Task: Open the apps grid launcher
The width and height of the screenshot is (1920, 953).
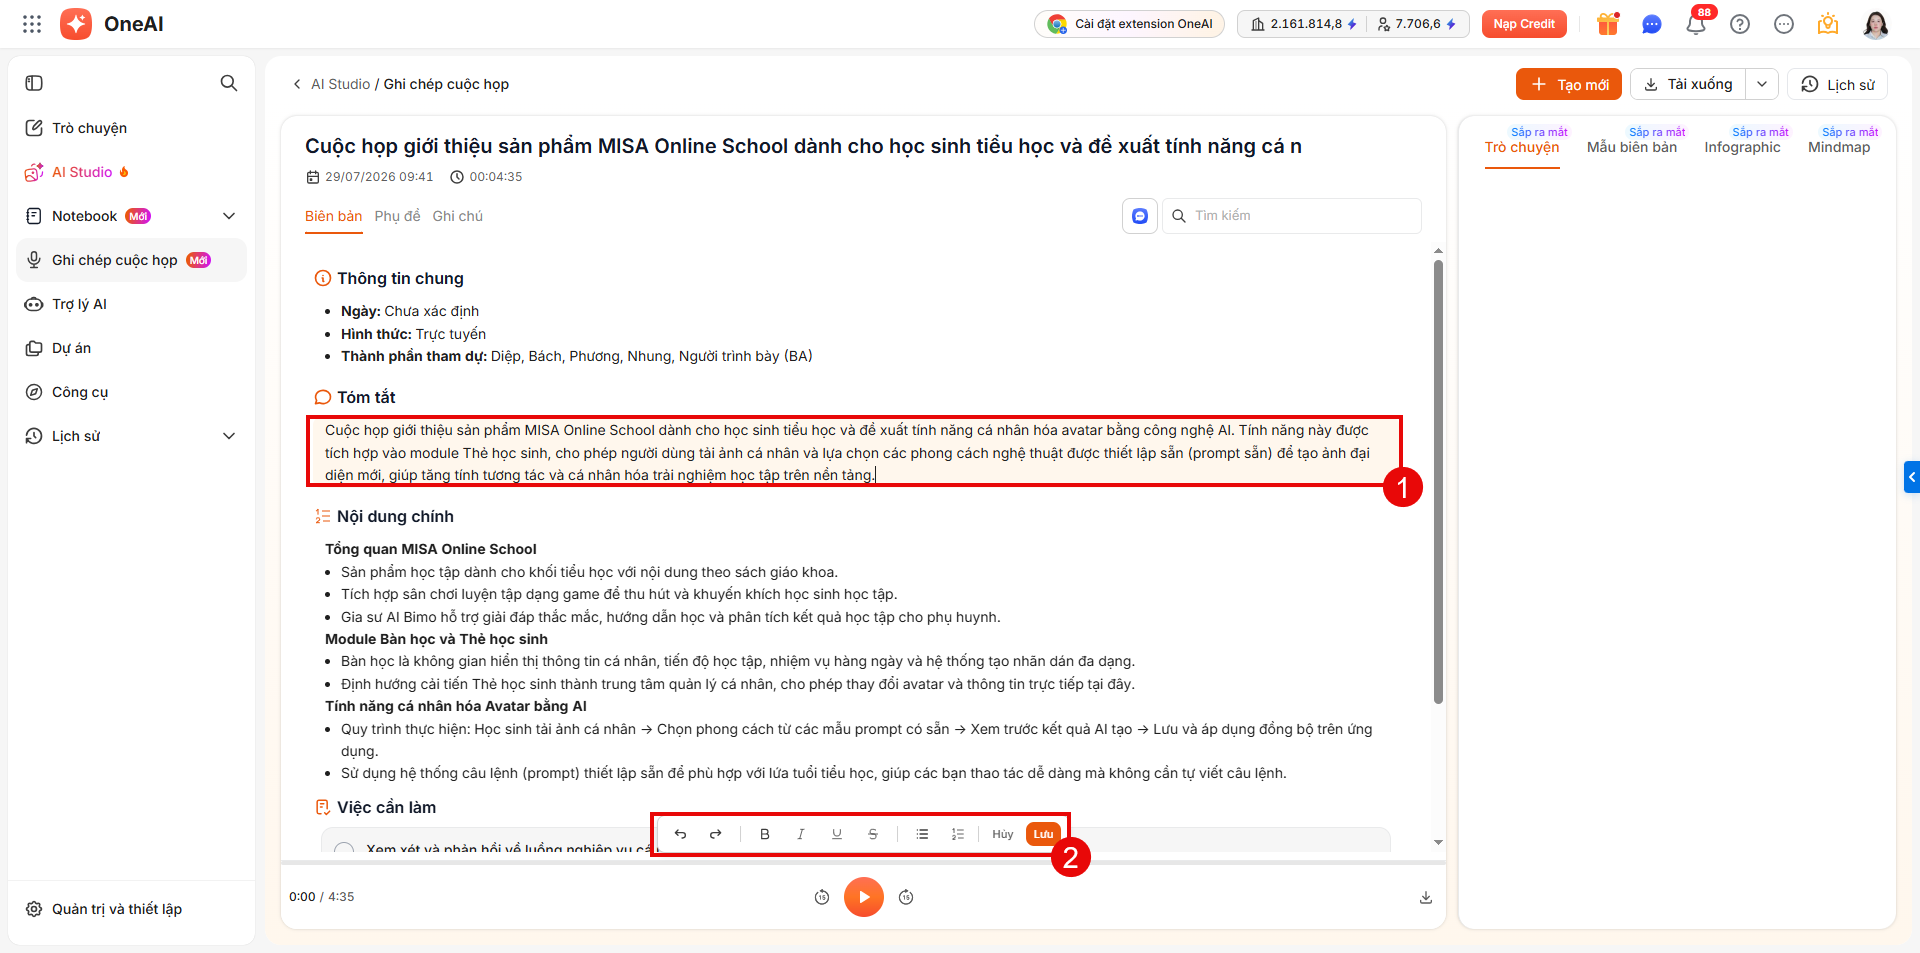Action: (x=32, y=24)
